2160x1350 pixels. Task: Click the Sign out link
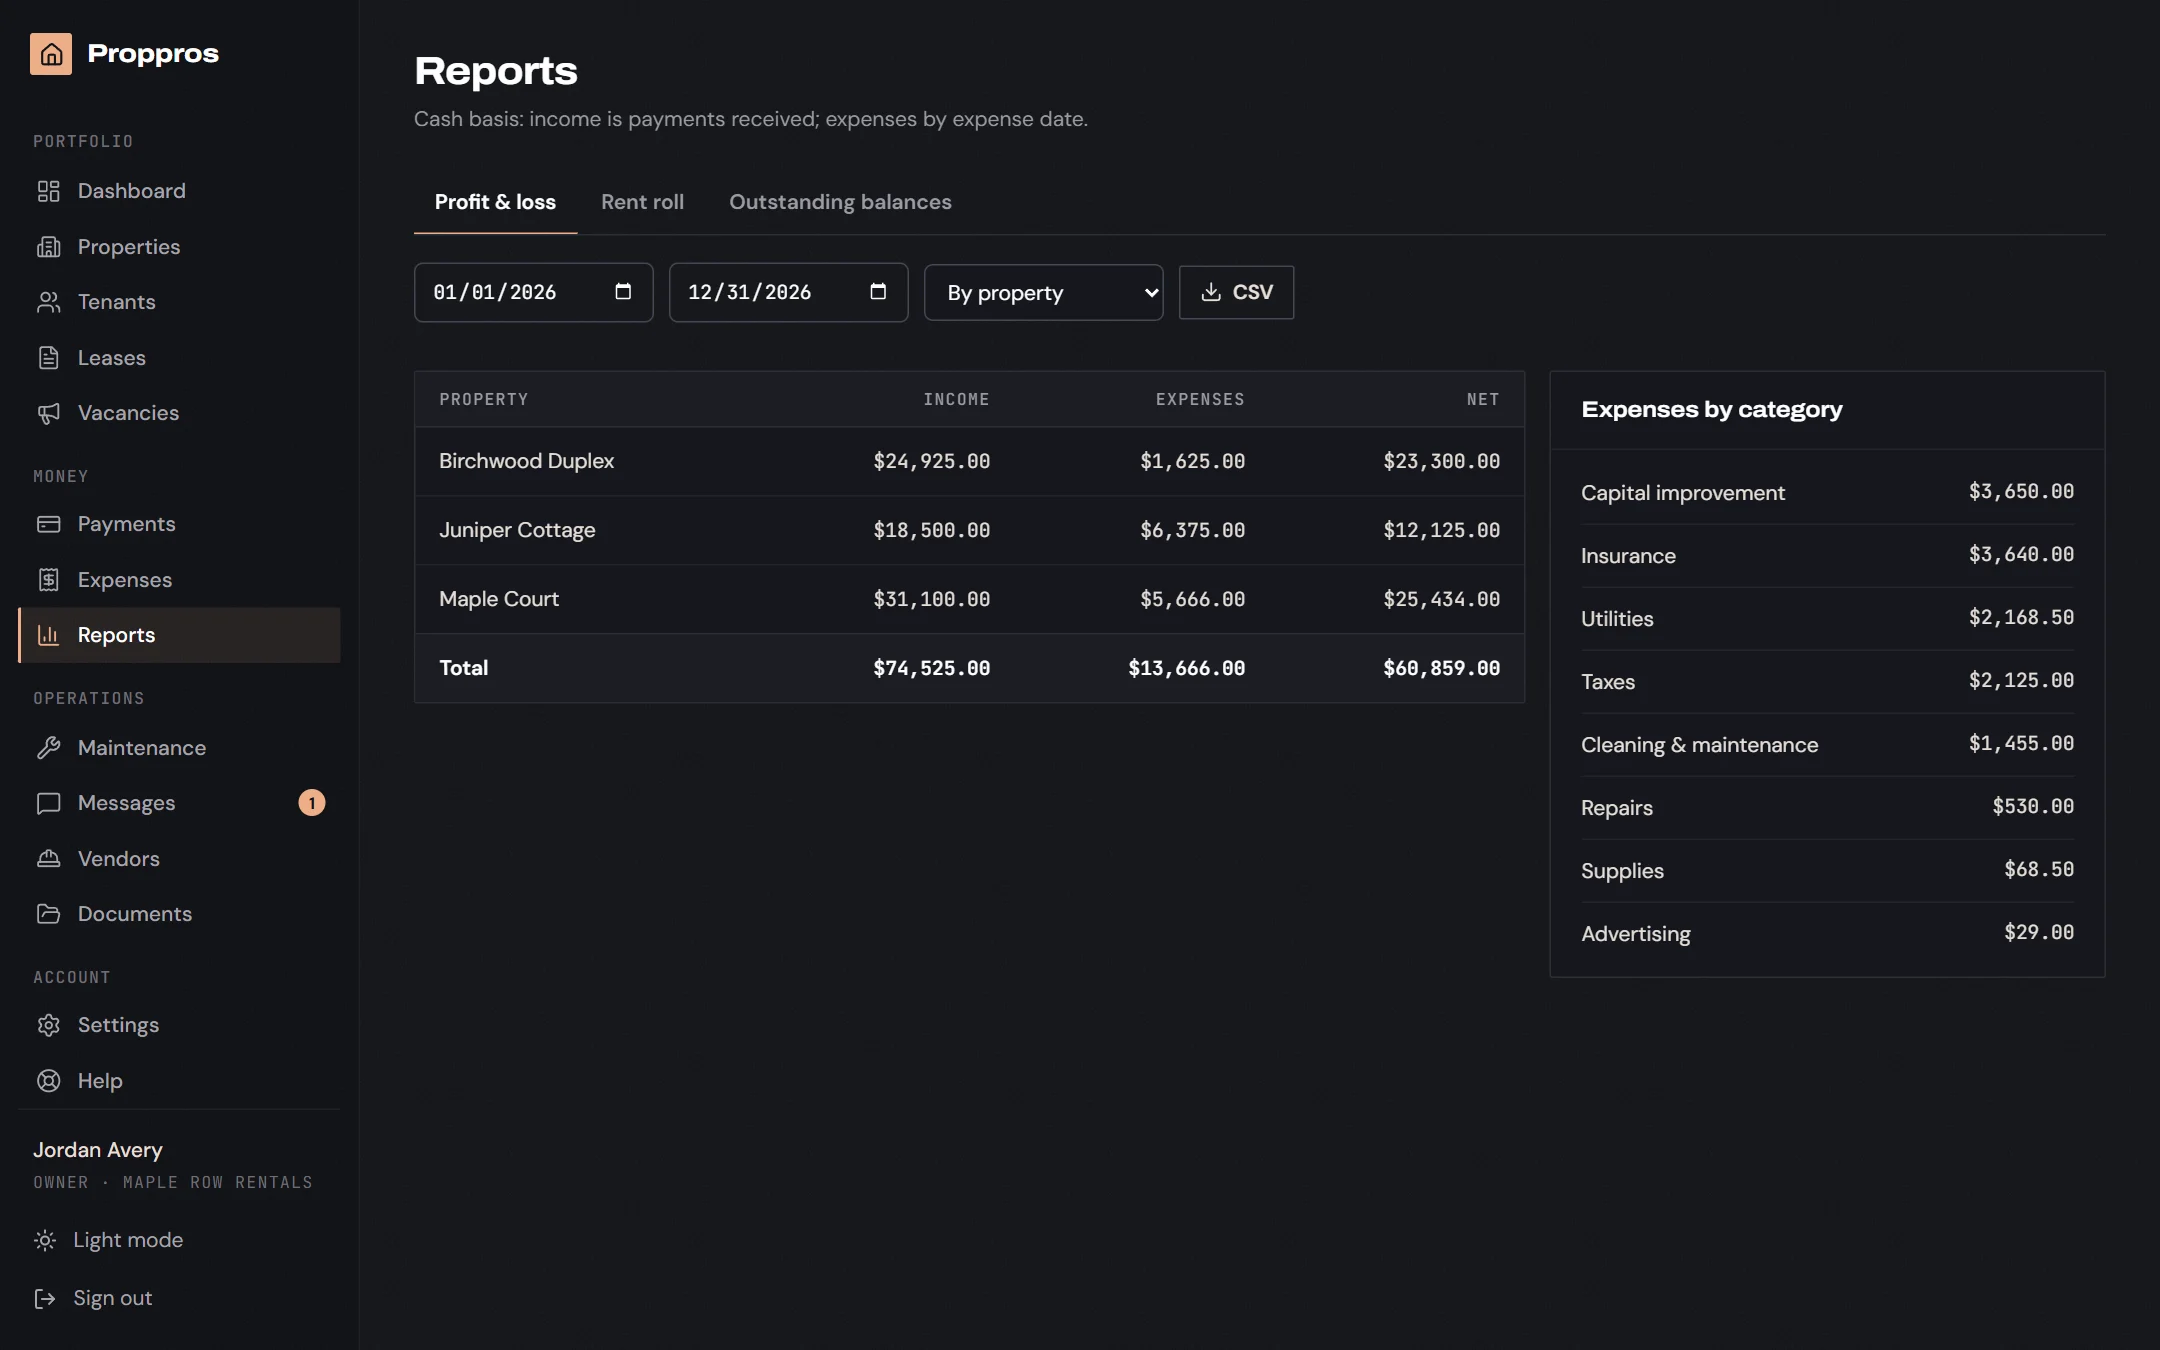pyautogui.click(x=112, y=1298)
